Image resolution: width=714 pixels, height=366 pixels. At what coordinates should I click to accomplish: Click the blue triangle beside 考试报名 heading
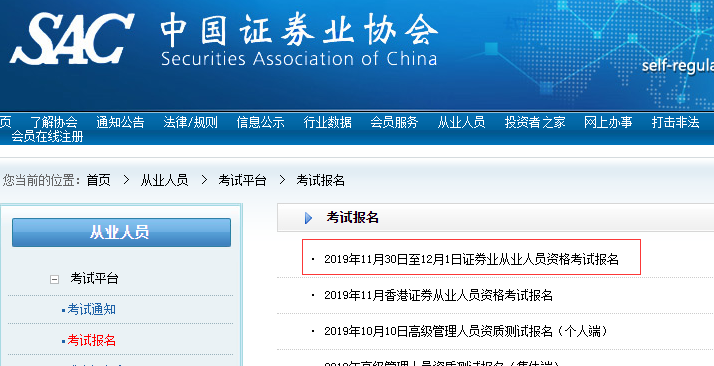(308, 218)
